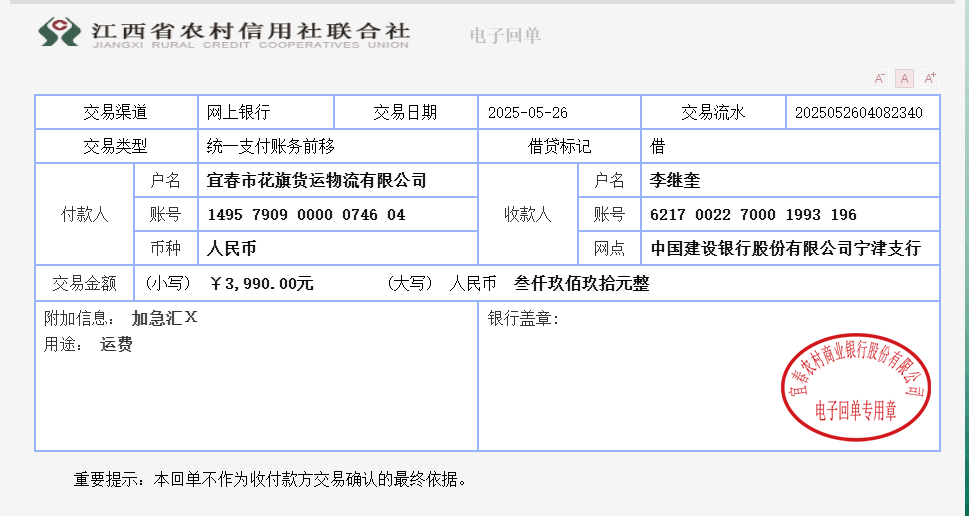The width and height of the screenshot is (969, 516).
Task: Click the 交易流水 label cell
Action: pyautogui.click(x=713, y=112)
